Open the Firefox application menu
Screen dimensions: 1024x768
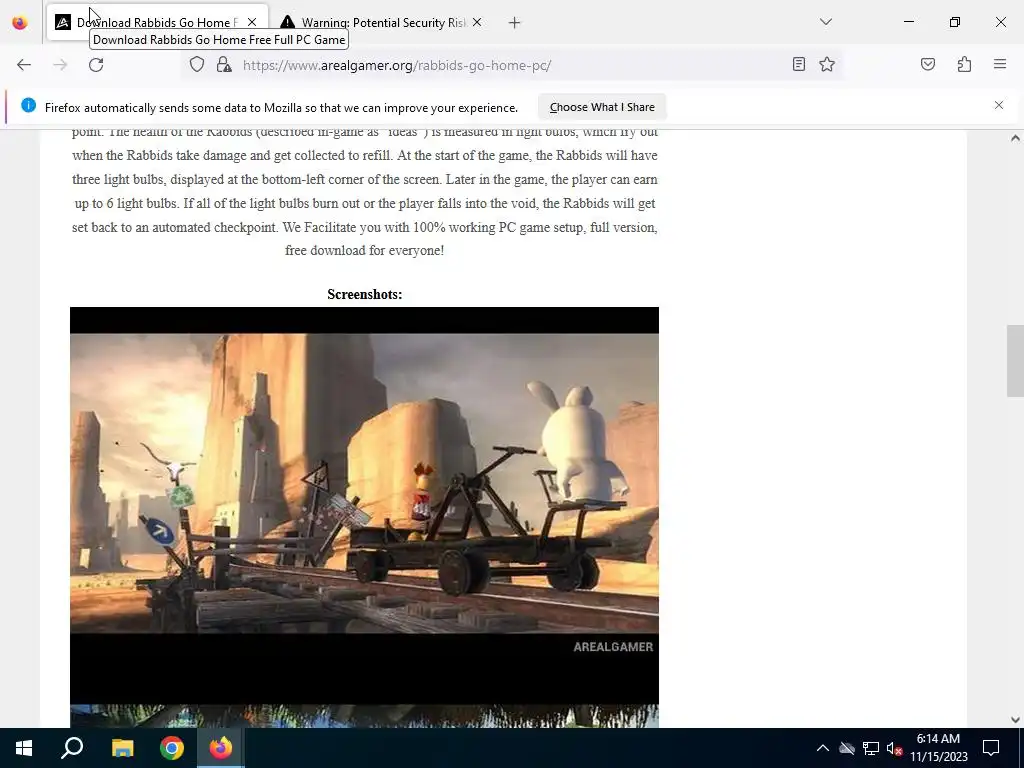[x=1000, y=64]
